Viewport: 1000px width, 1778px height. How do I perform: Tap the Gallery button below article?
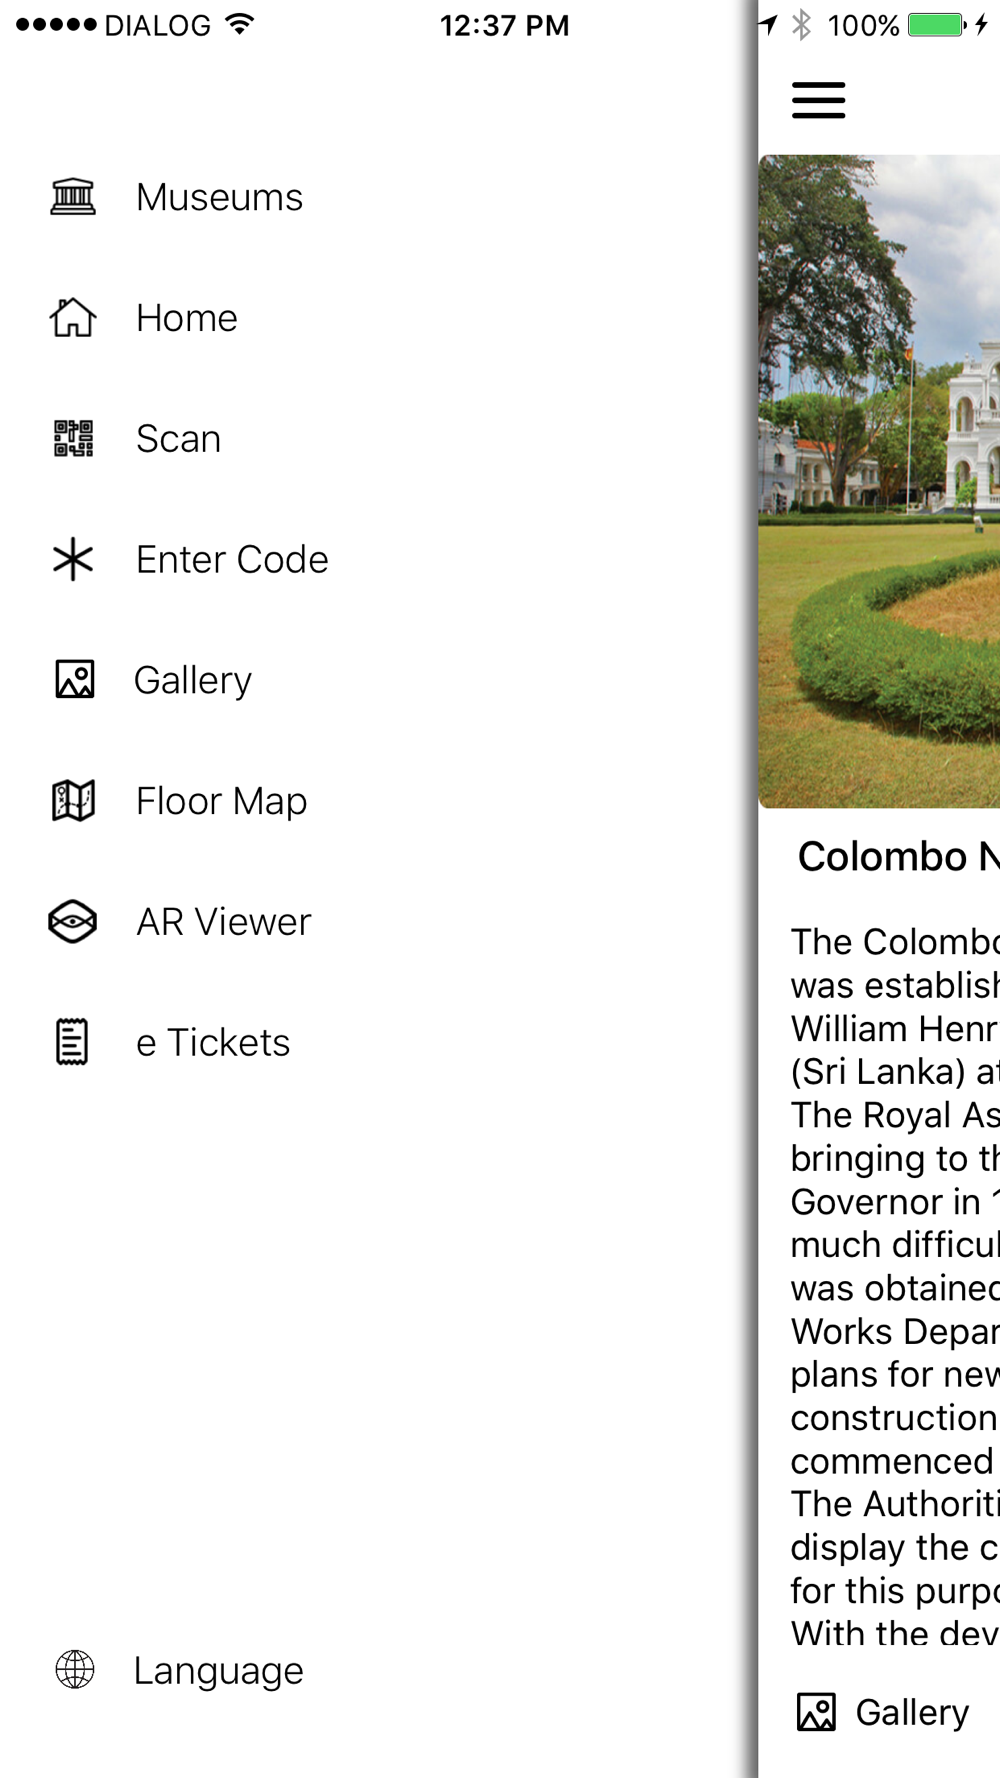click(883, 1712)
